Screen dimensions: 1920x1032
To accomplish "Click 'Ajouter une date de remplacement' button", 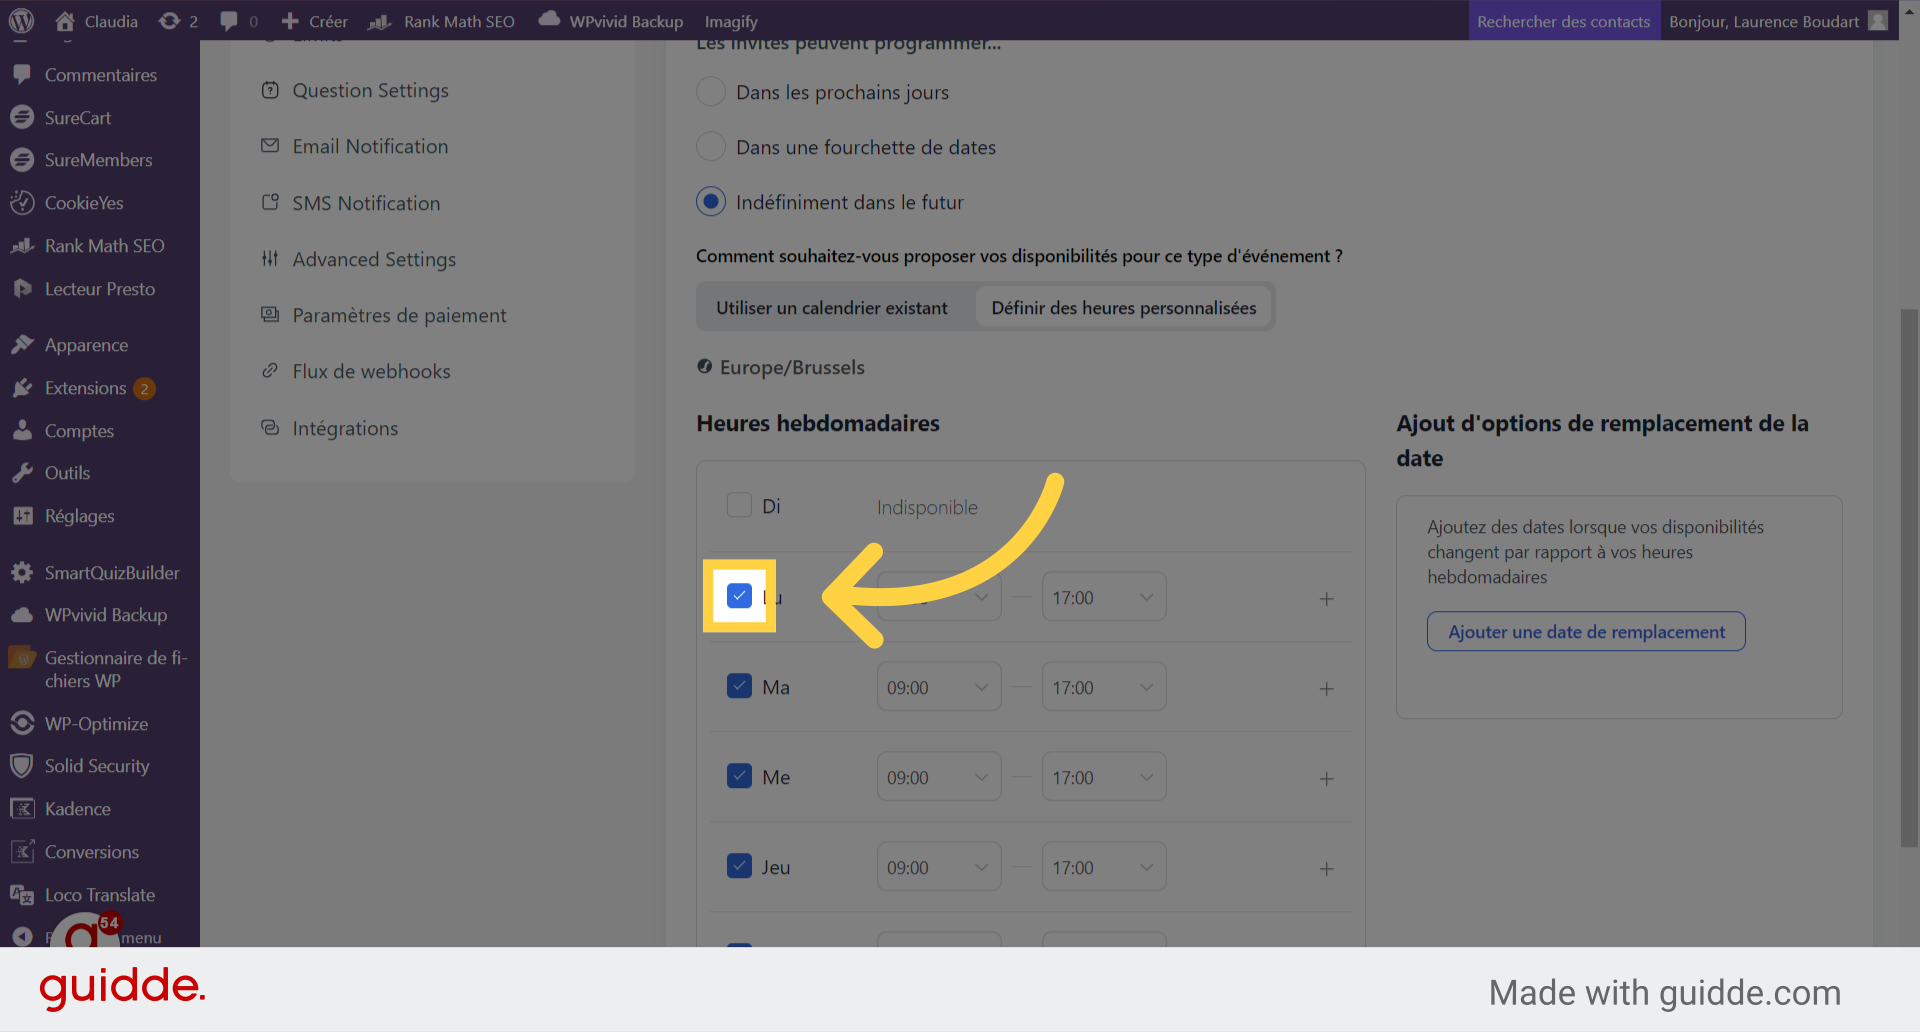I will tap(1586, 632).
